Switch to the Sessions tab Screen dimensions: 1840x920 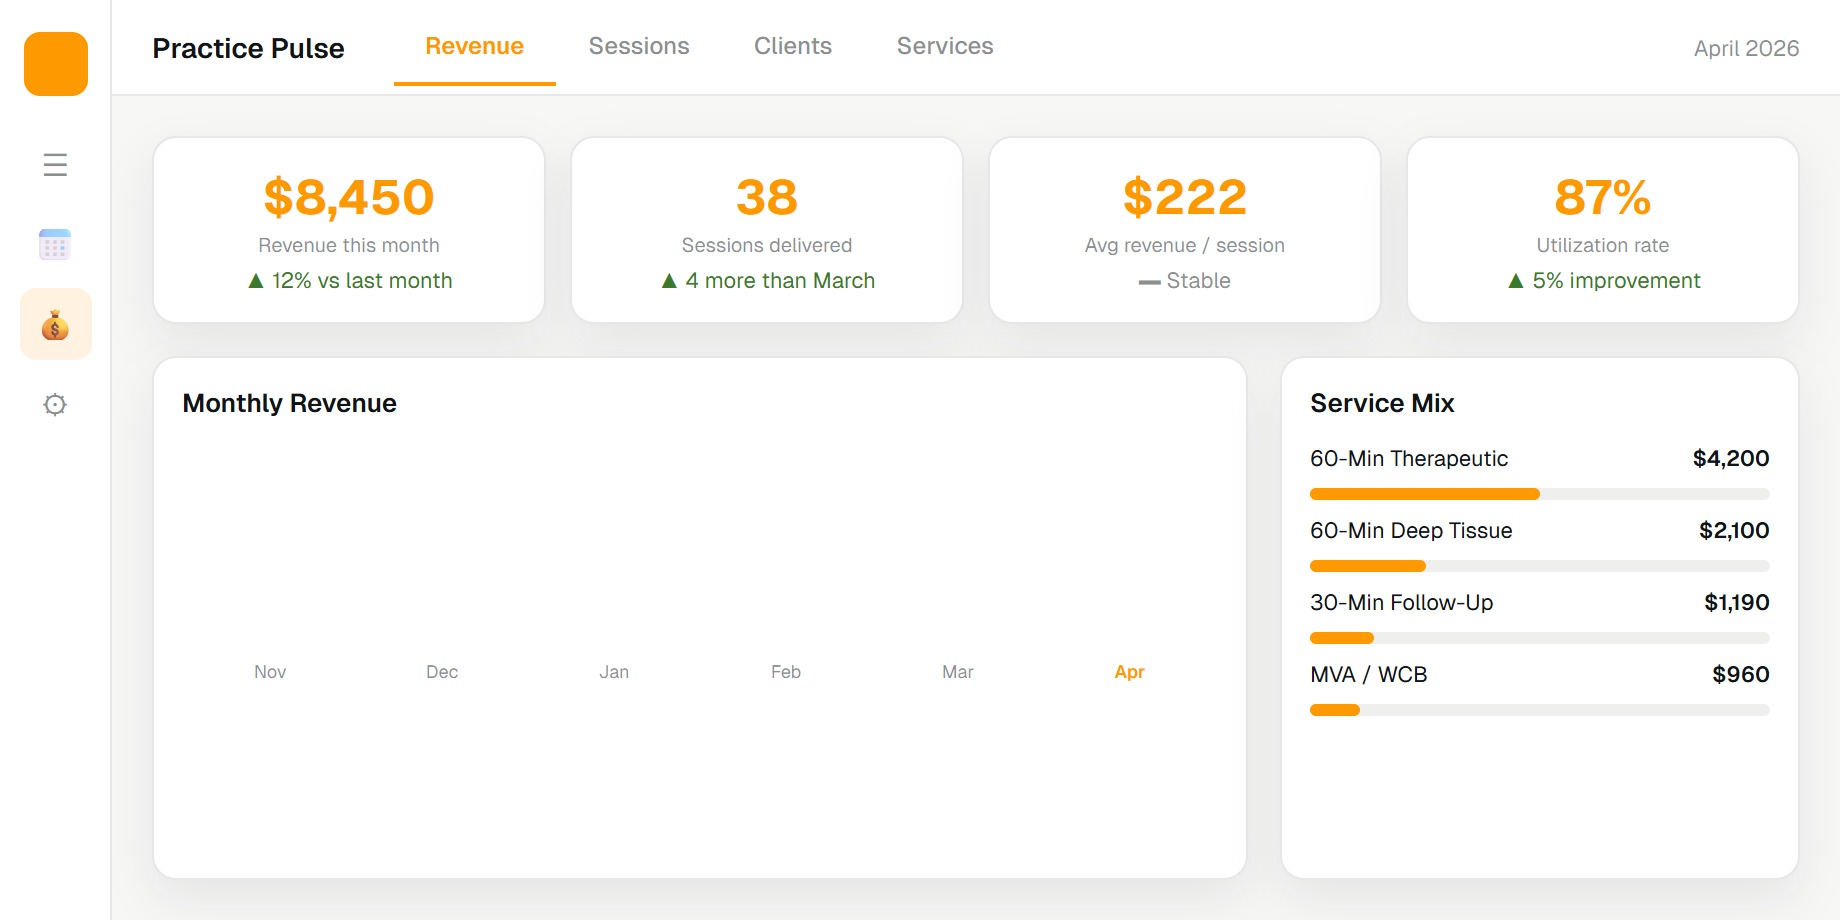click(639, 46)
